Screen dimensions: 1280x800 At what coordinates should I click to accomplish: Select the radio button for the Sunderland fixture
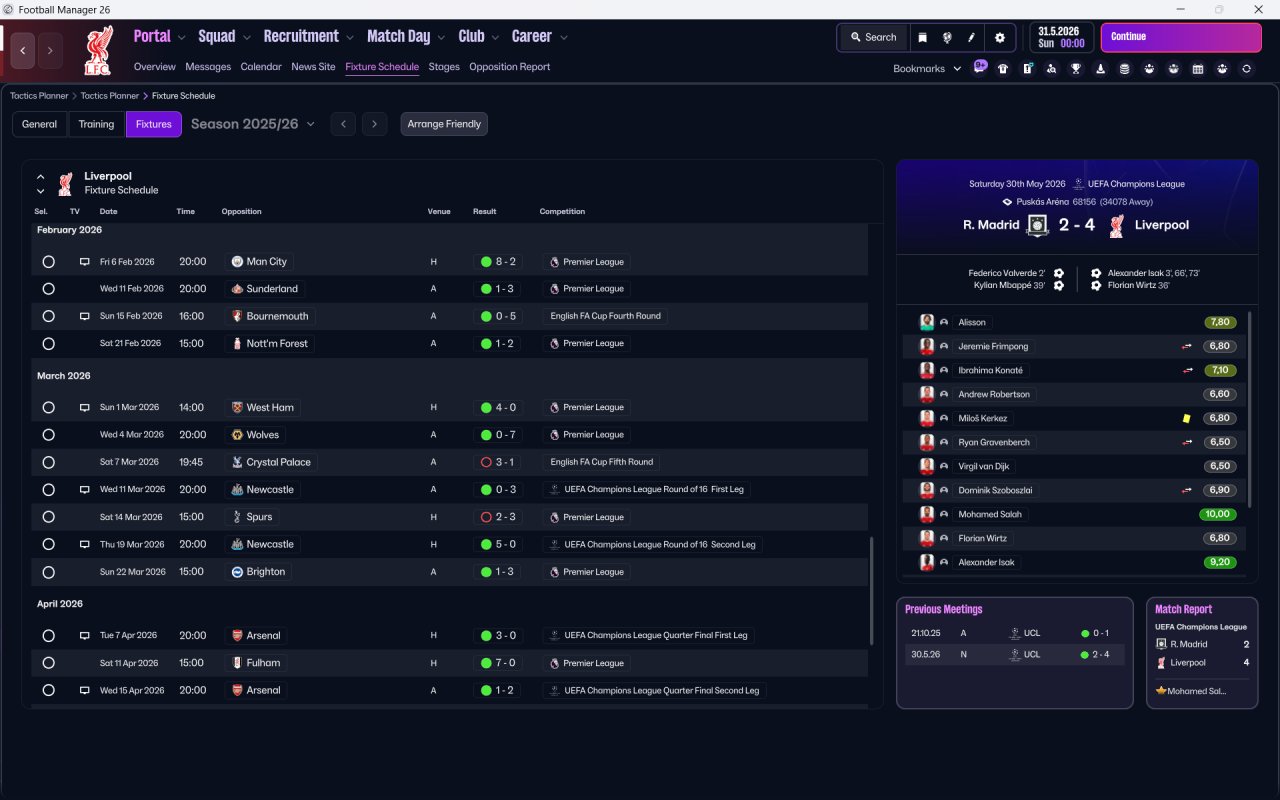[x=48, y=289]
